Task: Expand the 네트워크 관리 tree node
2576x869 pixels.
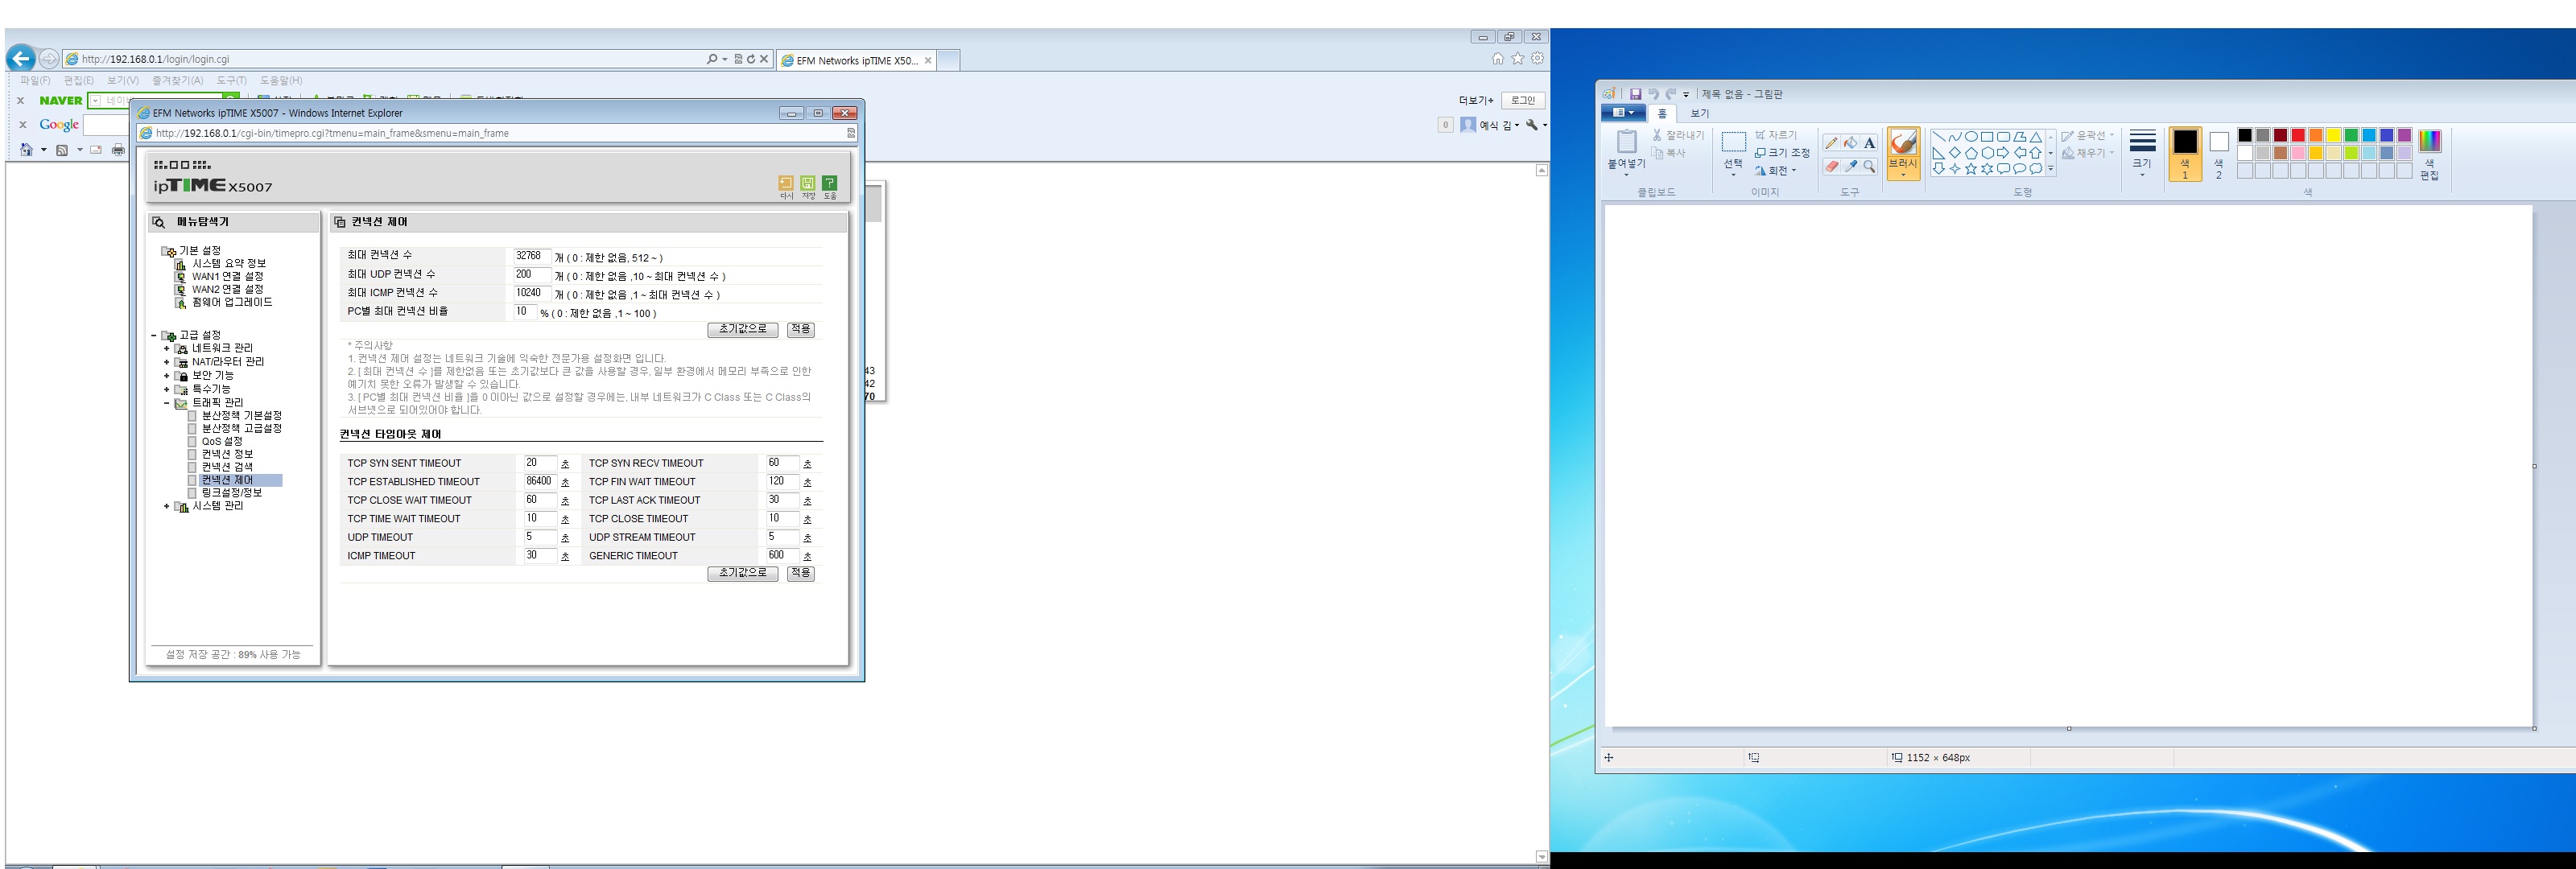Action: tap(166, 349)
